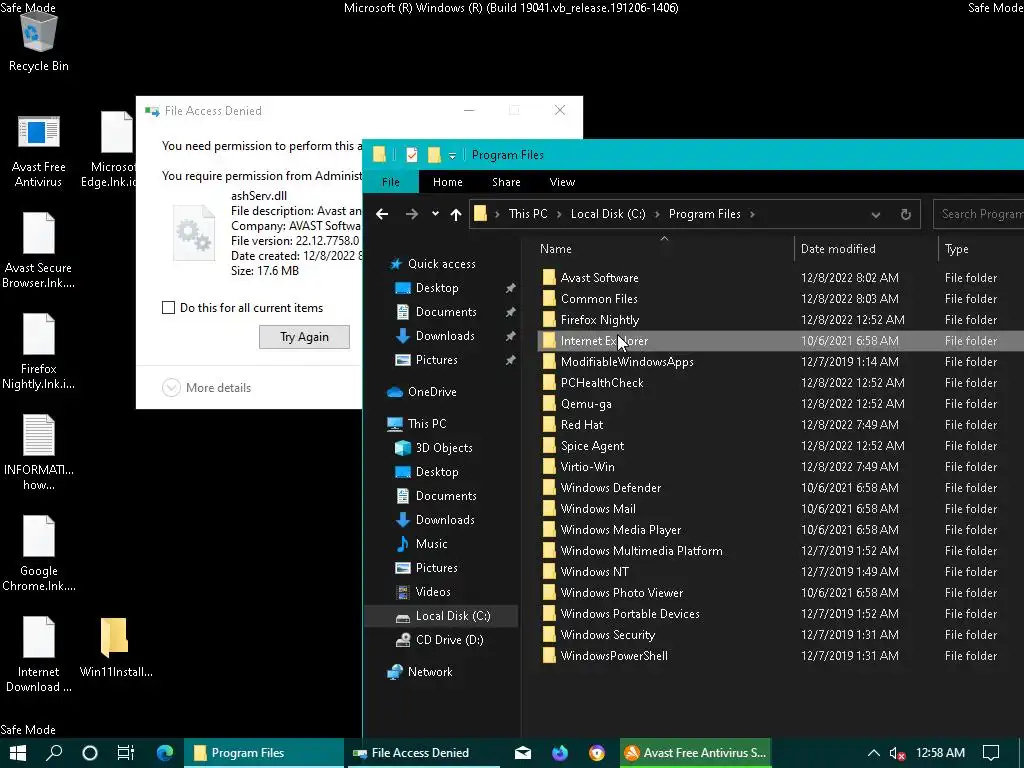Unpin Desktop from Quick access
The image size is (1024, 768).
tap(510, 288)
